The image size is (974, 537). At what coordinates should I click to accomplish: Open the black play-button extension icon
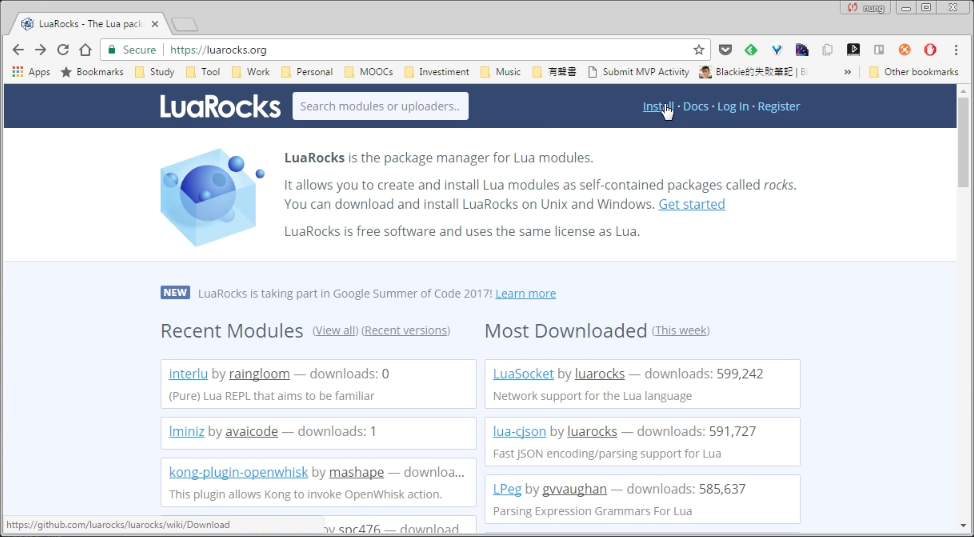coord(853,50)
